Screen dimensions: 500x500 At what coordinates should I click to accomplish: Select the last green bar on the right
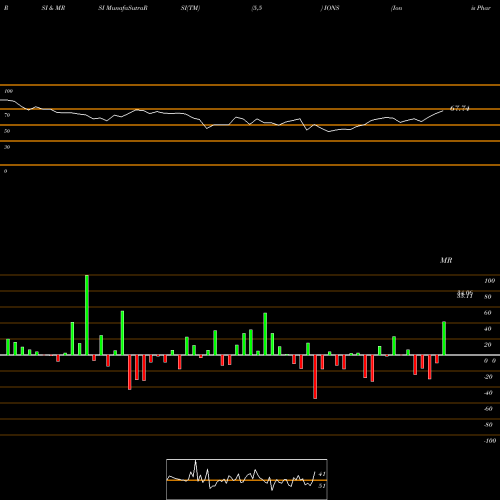pyautogui.click(x=444, y=338)
